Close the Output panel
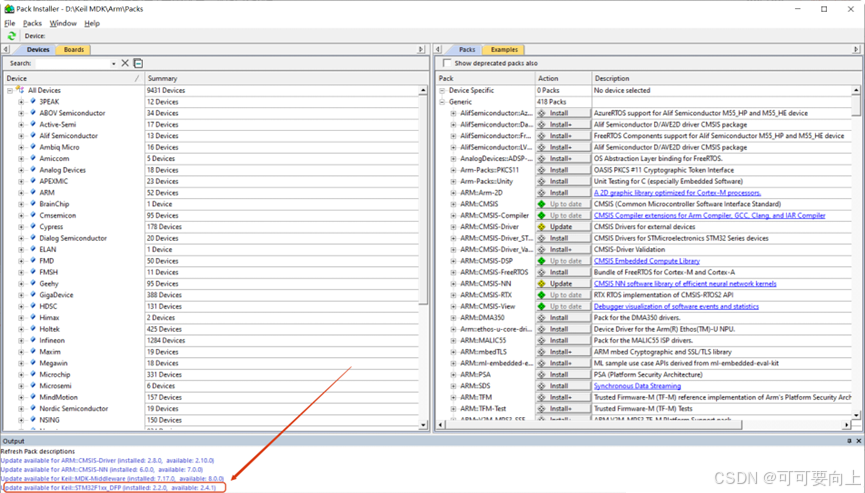865x493 pixels. (x=858, y=441)
